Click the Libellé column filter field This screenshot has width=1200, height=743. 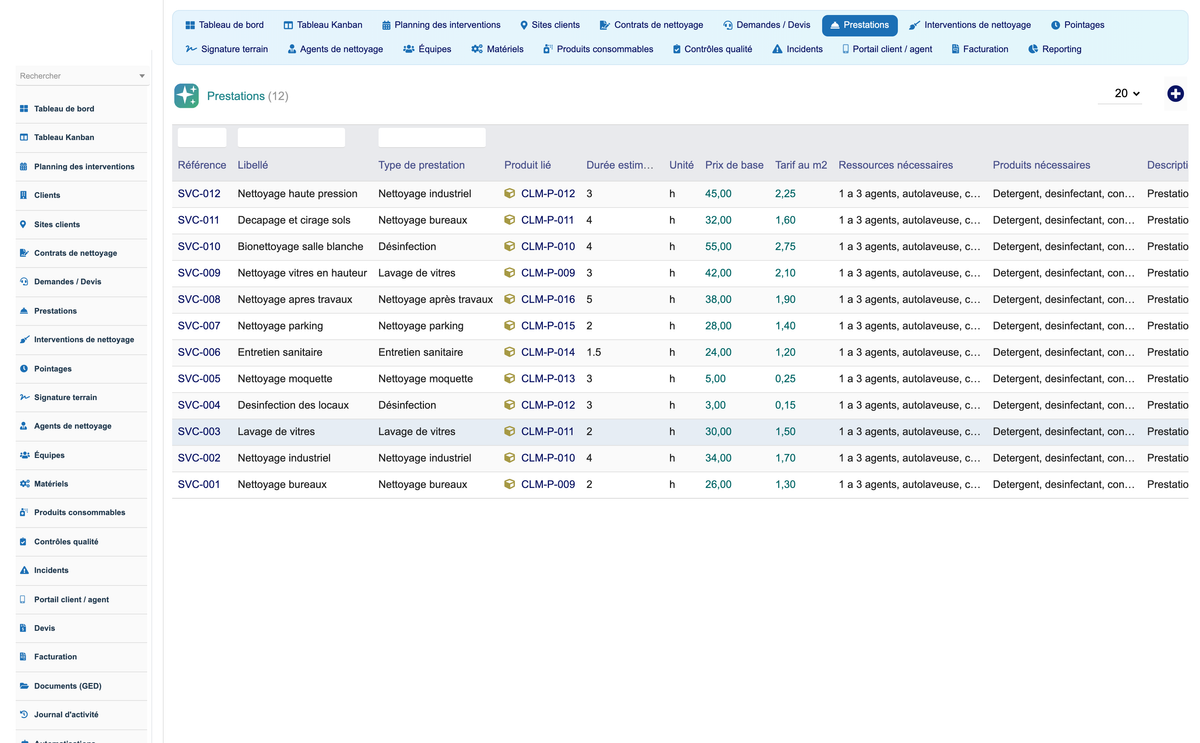point(291,137)
